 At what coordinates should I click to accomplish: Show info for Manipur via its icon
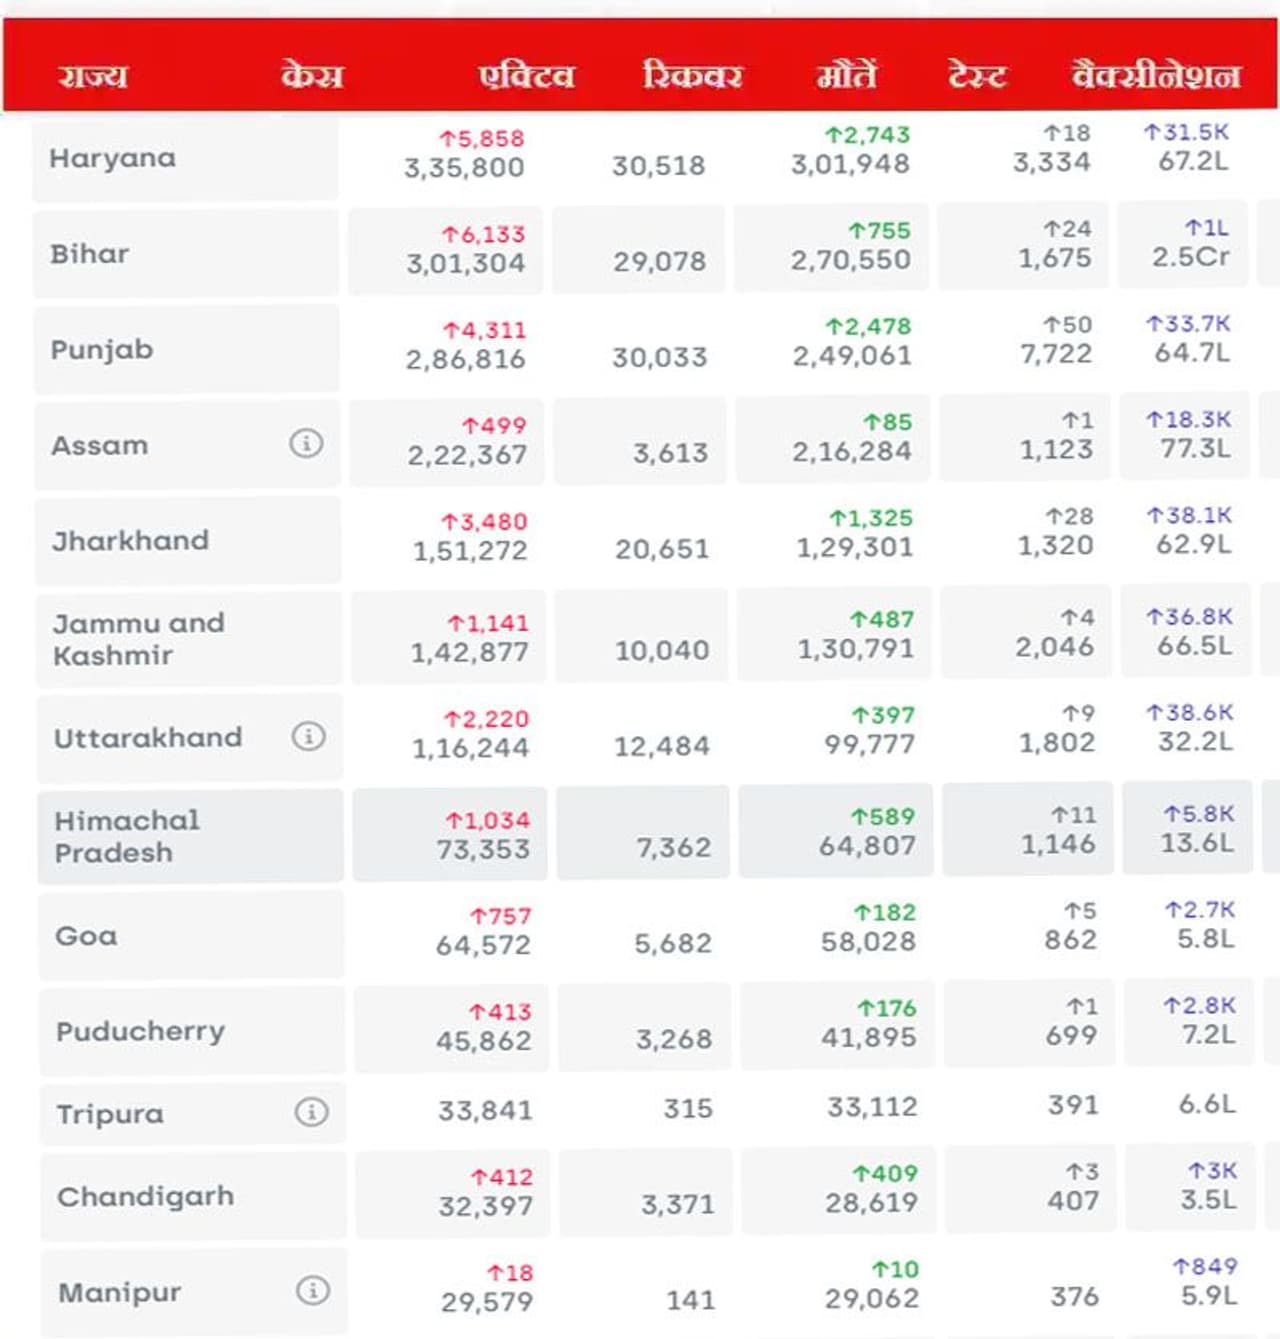tap(312, 1291)
